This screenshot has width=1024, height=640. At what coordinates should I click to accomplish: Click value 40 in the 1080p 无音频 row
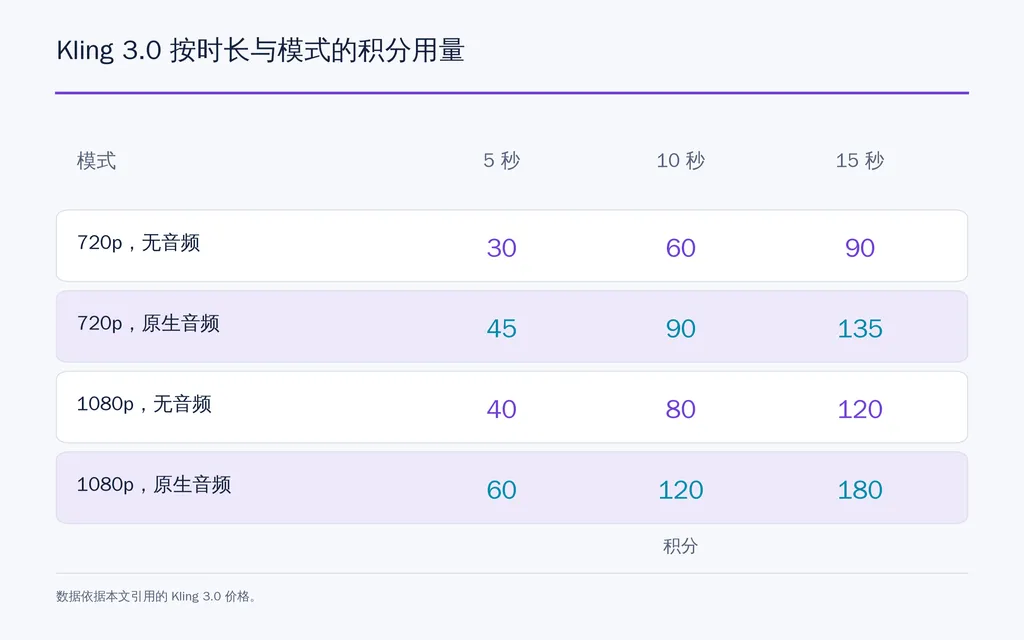pos(502,409)
